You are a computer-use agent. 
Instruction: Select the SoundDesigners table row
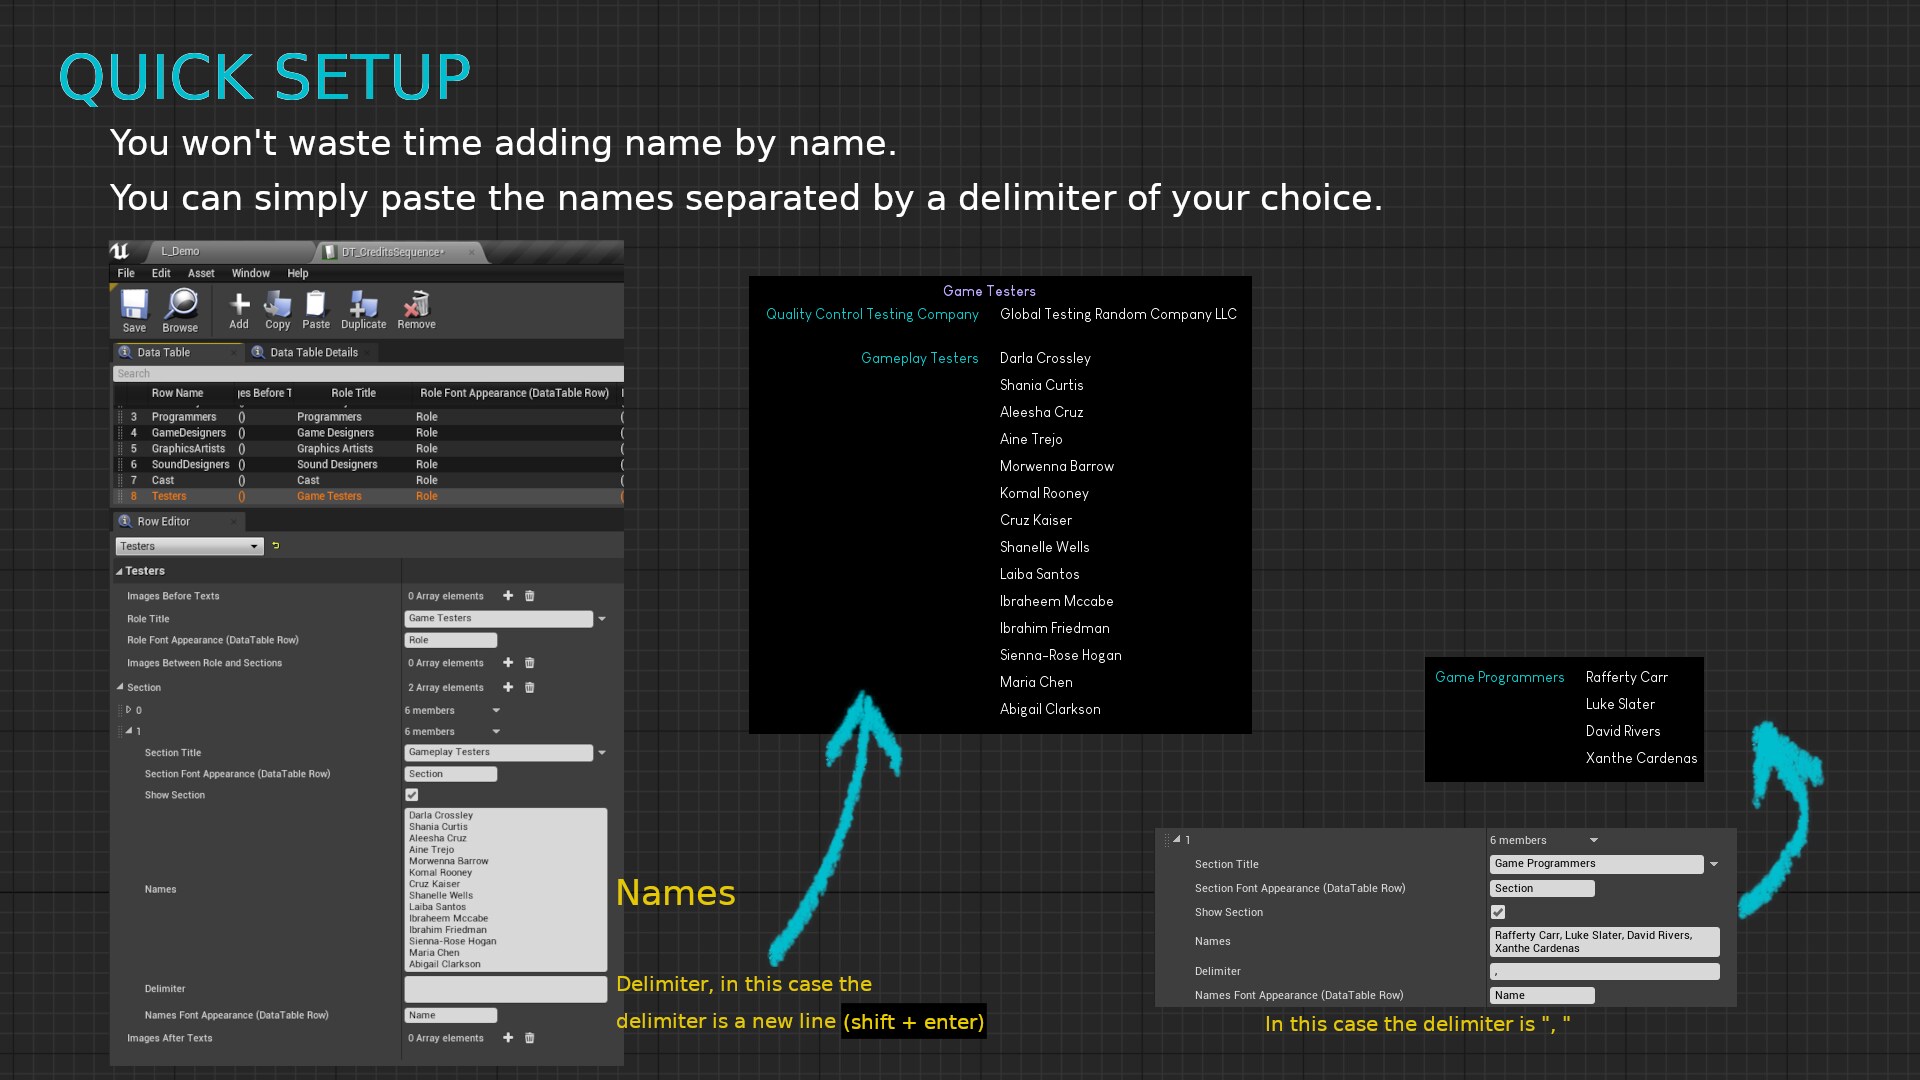pos(190,465)
